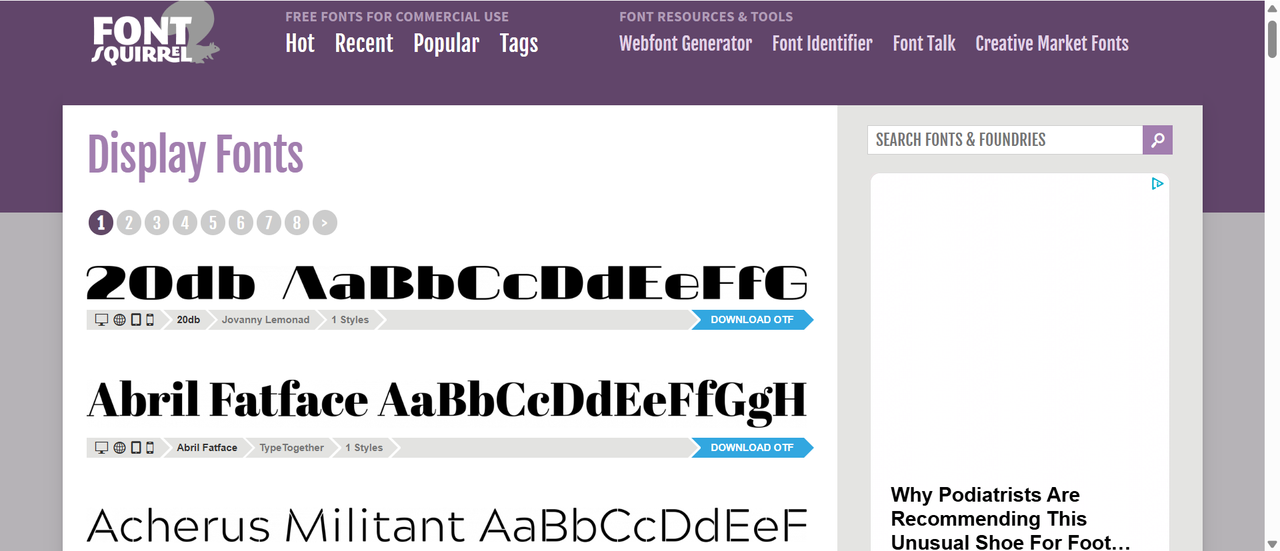Open the Acherus Militant sample preview
Image resolution: width=1280 pixels, height=551 pixels.
(447, 525)
